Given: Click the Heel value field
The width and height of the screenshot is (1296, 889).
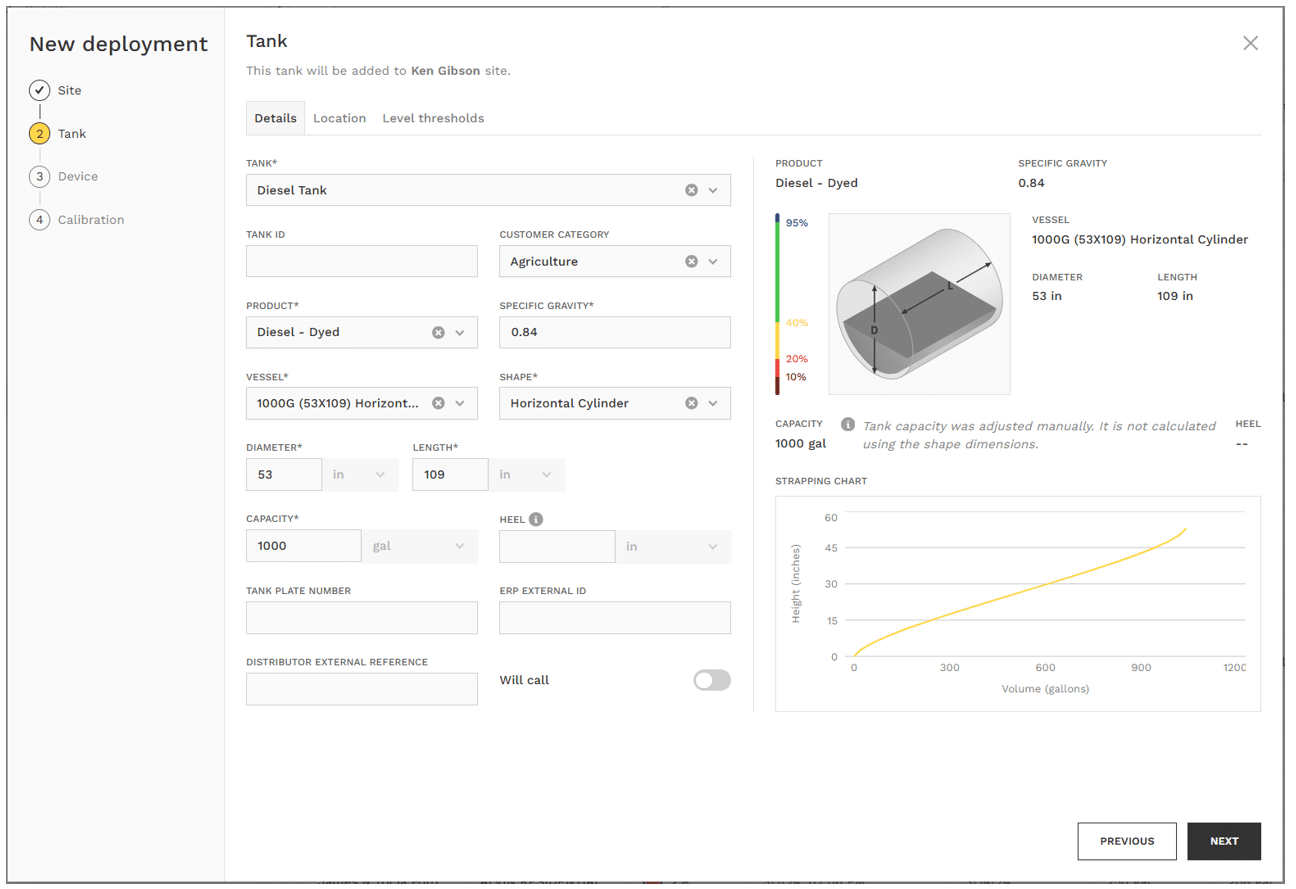Looking at the screenshot, I should (x=557, y=546).
